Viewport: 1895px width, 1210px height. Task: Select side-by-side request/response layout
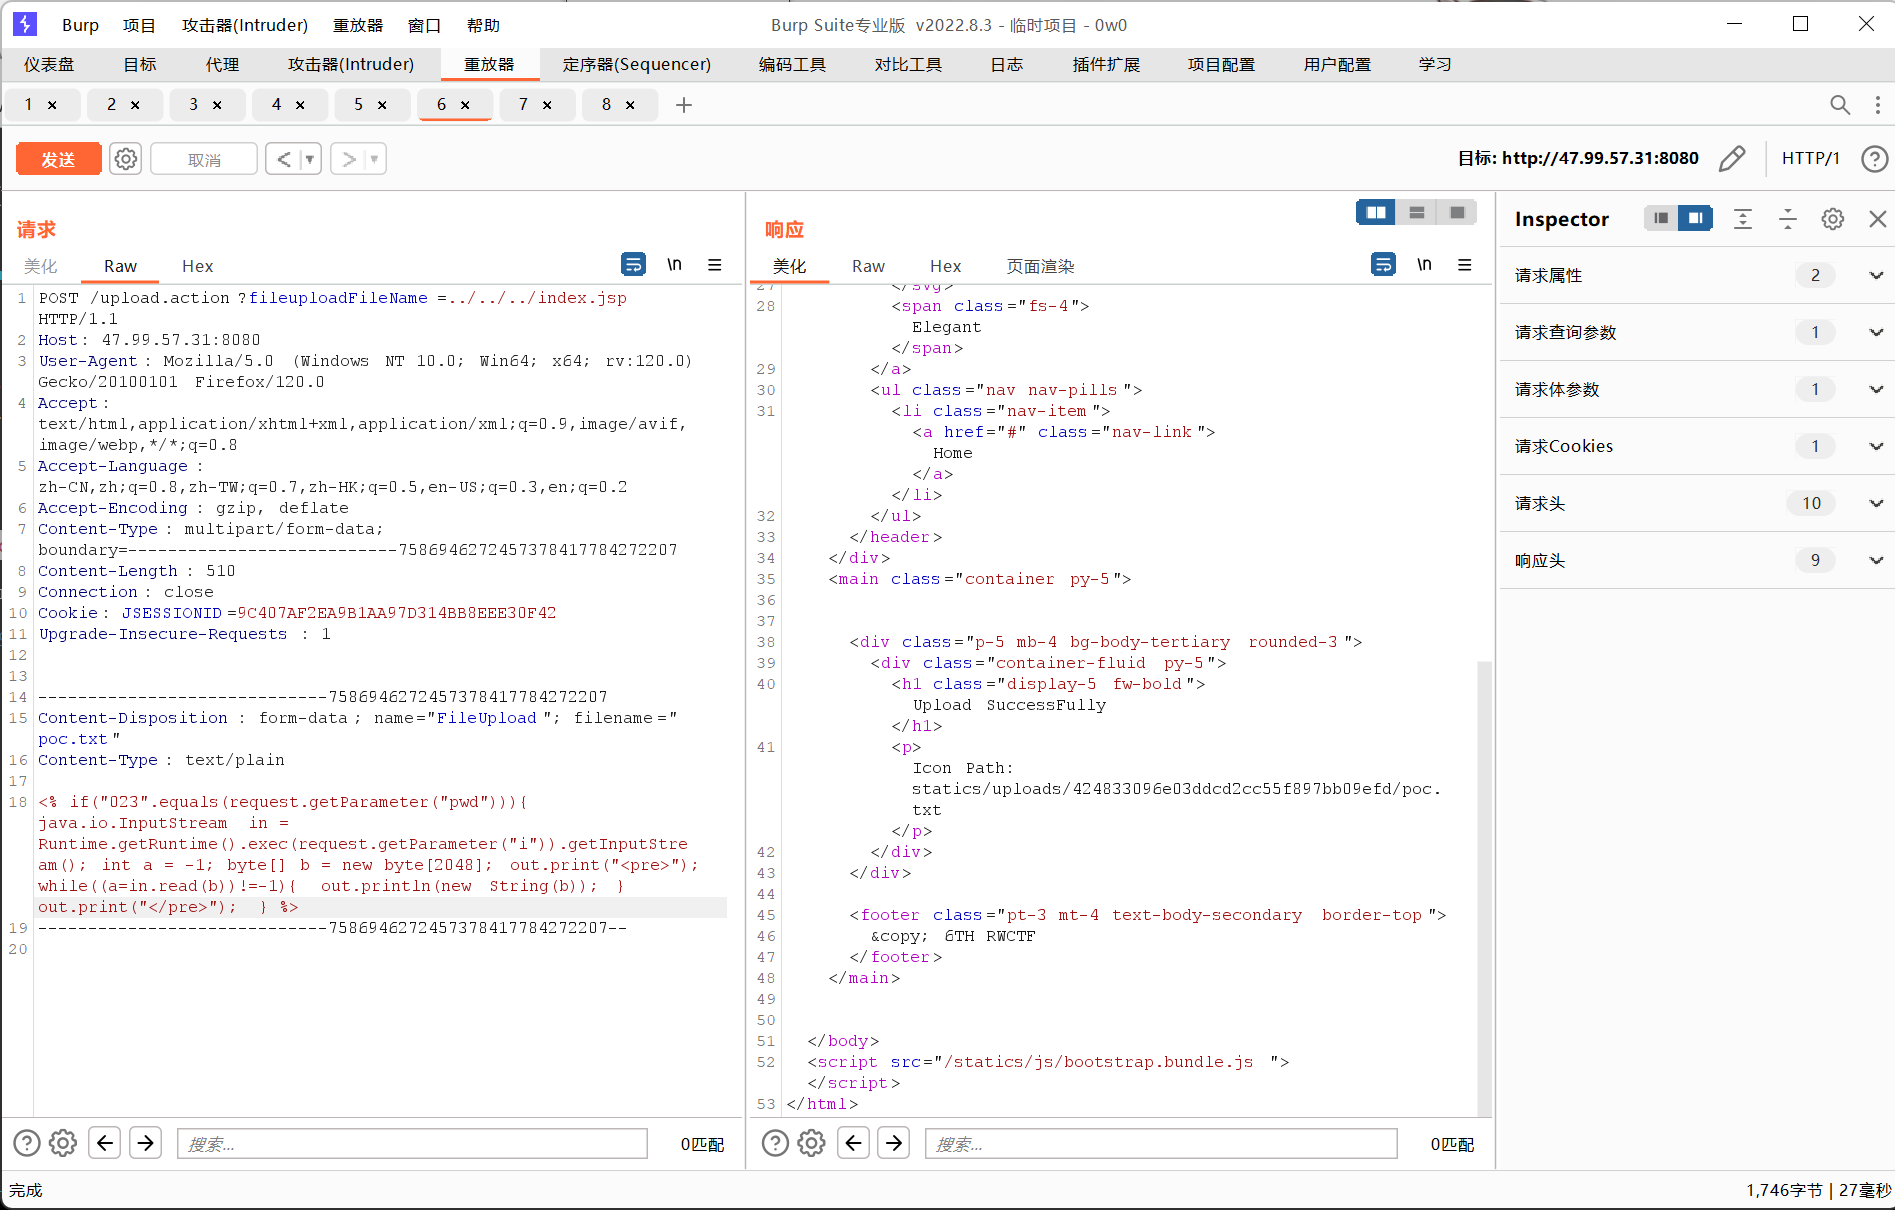pyautogui.click(x=1376, y=212)
